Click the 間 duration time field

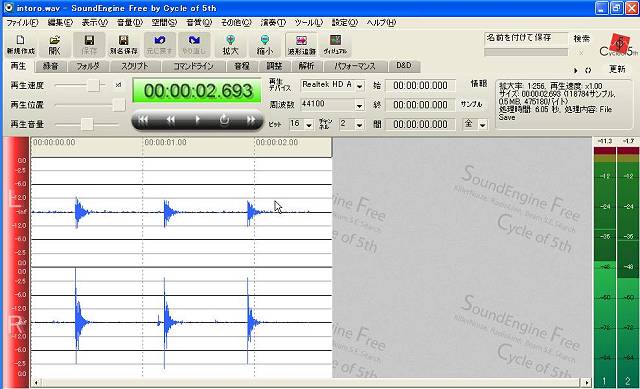tap(420, 124)
